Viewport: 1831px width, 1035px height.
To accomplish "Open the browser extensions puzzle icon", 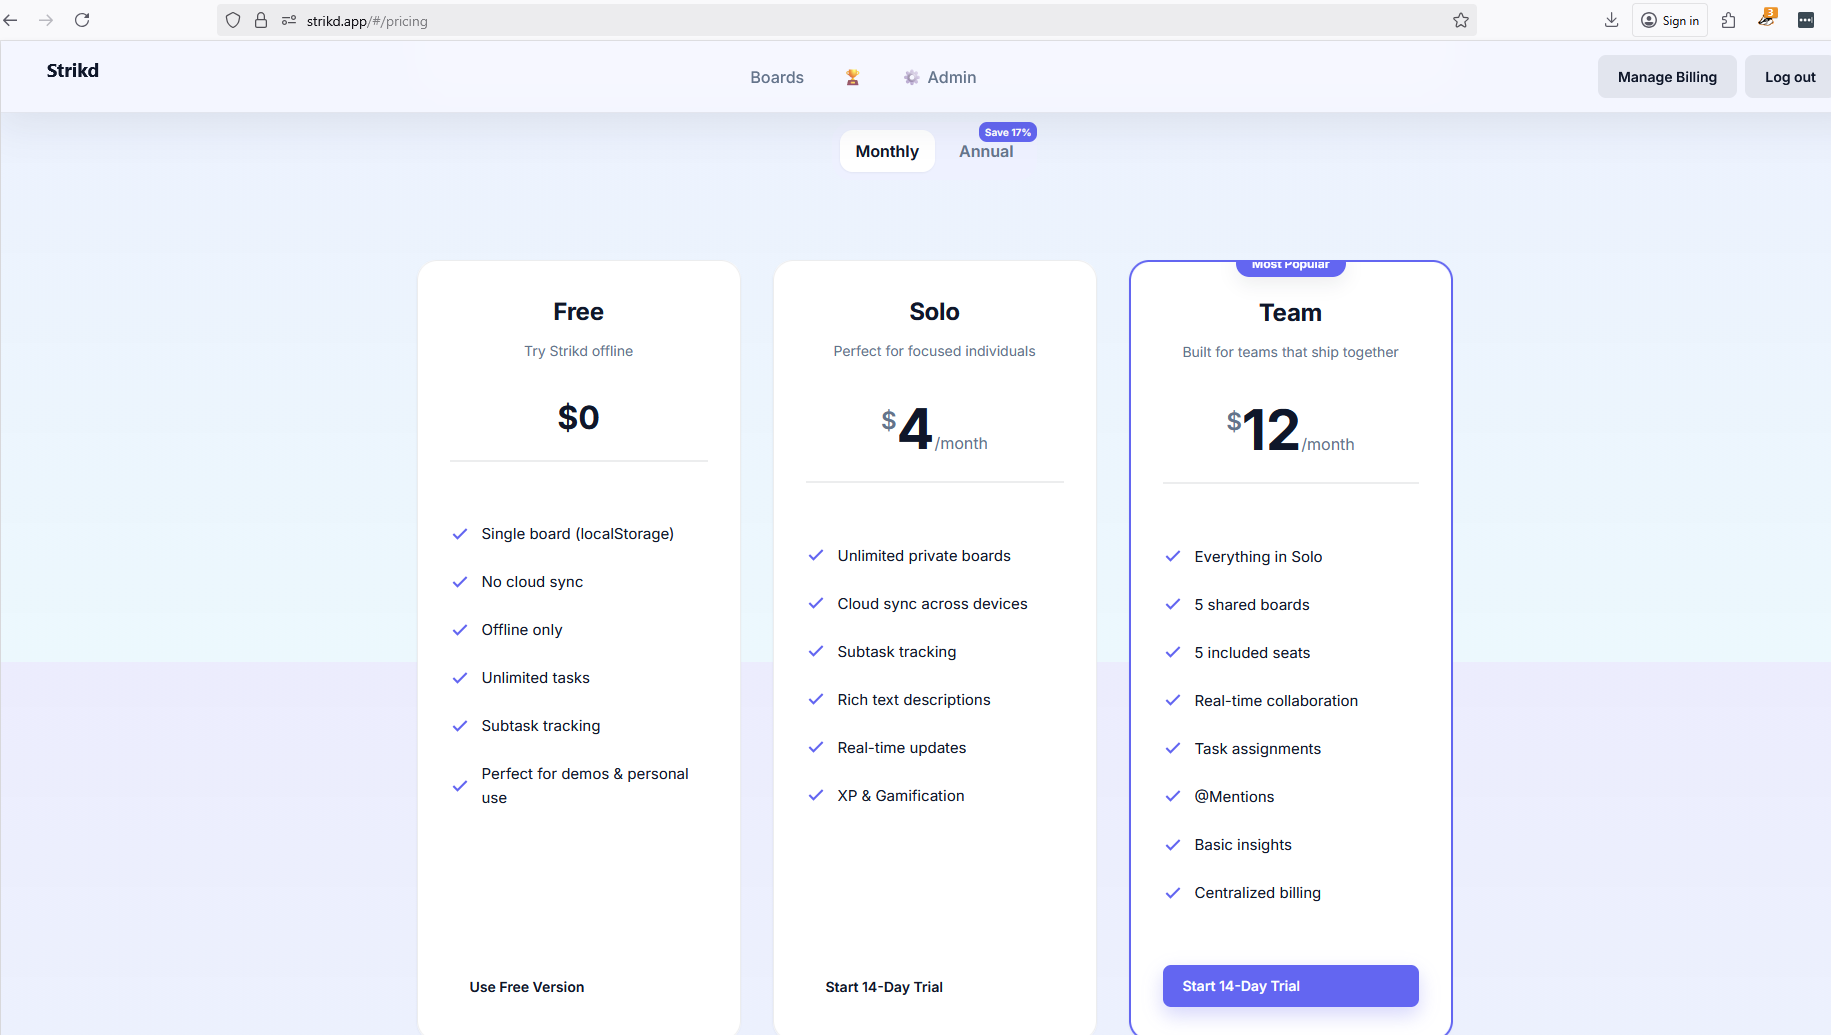I will (x=1729, y=20).
